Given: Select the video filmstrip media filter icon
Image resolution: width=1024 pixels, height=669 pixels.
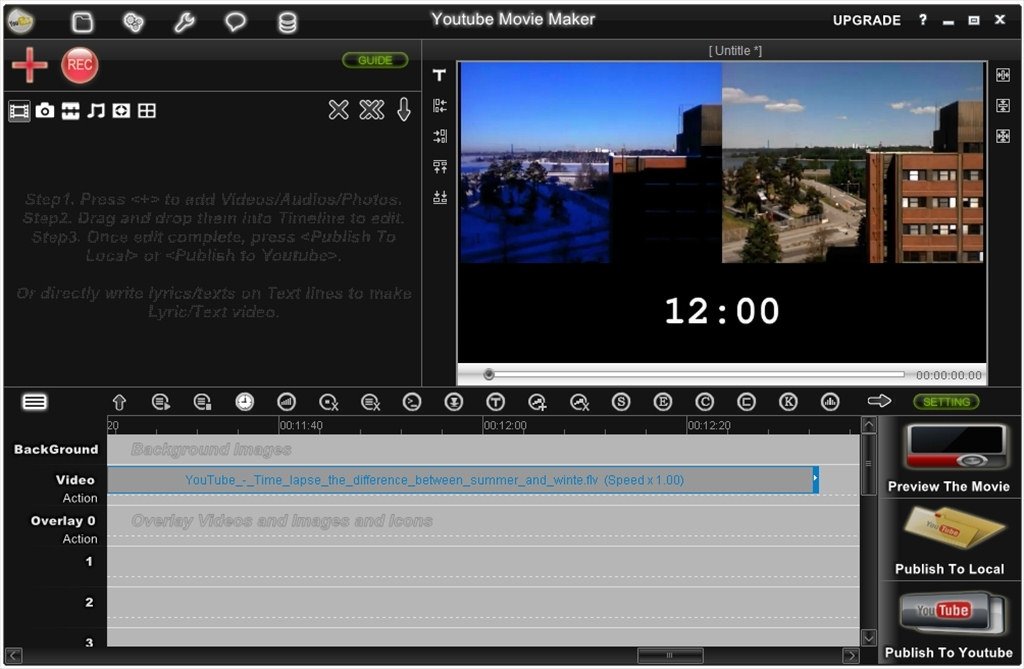Looking at the screenshot, I should pyautogui.click(x=19, y=111).
